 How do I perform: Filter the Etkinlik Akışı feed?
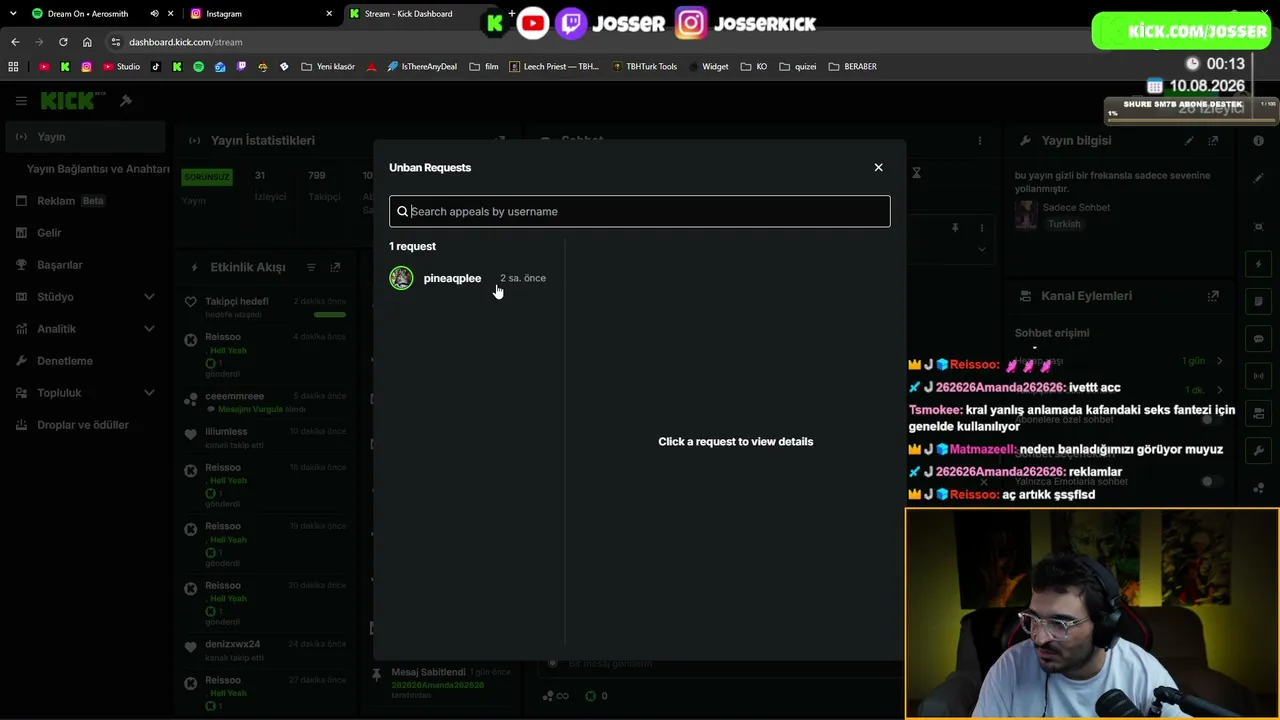coord(311,267)
